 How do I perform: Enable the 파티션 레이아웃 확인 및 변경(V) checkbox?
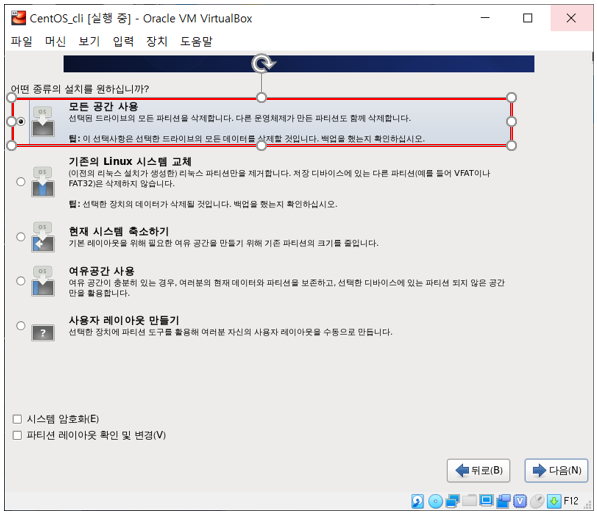click(17, 435)
